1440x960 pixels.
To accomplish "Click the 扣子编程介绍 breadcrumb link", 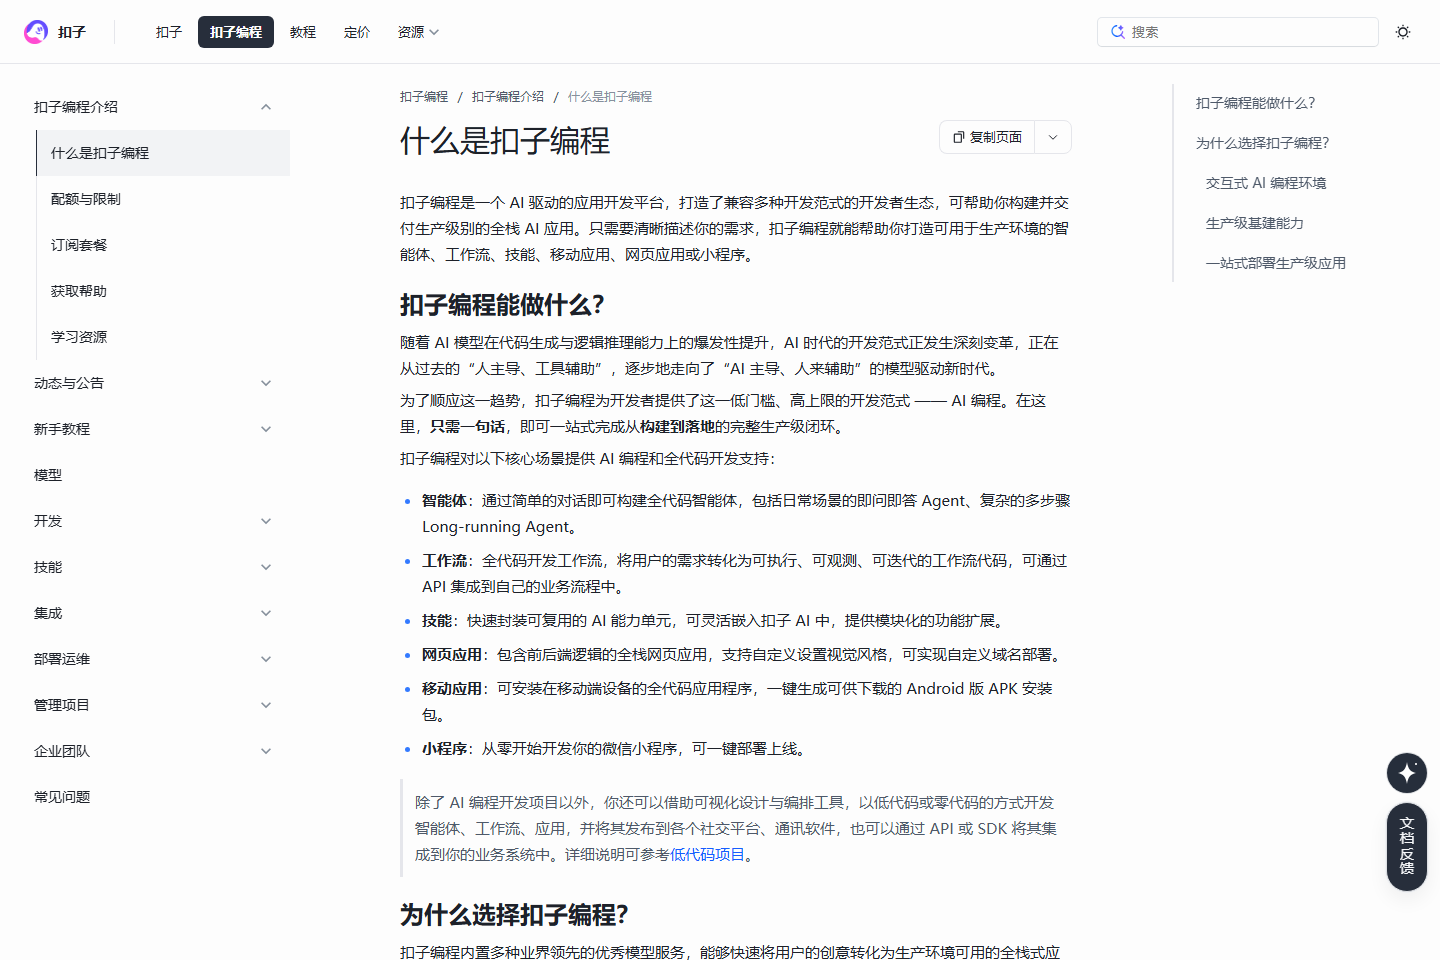I will 508,97.
